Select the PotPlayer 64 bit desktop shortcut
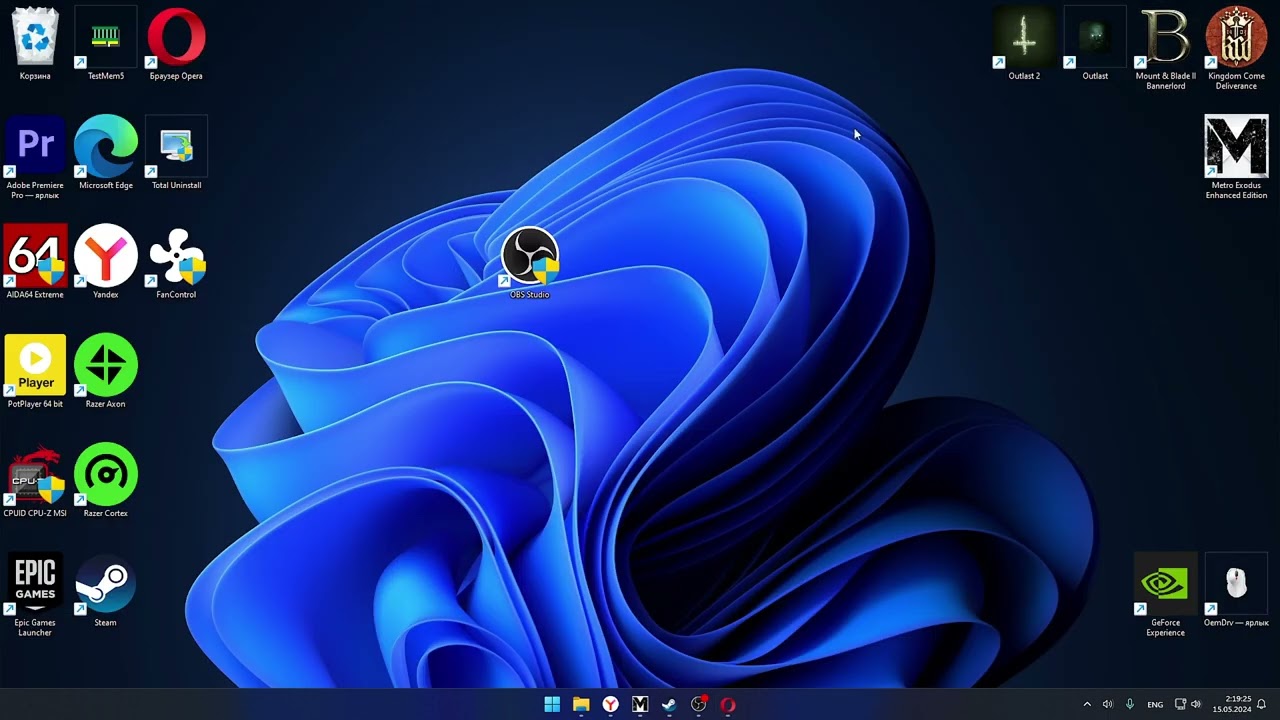 pos(35,371)
